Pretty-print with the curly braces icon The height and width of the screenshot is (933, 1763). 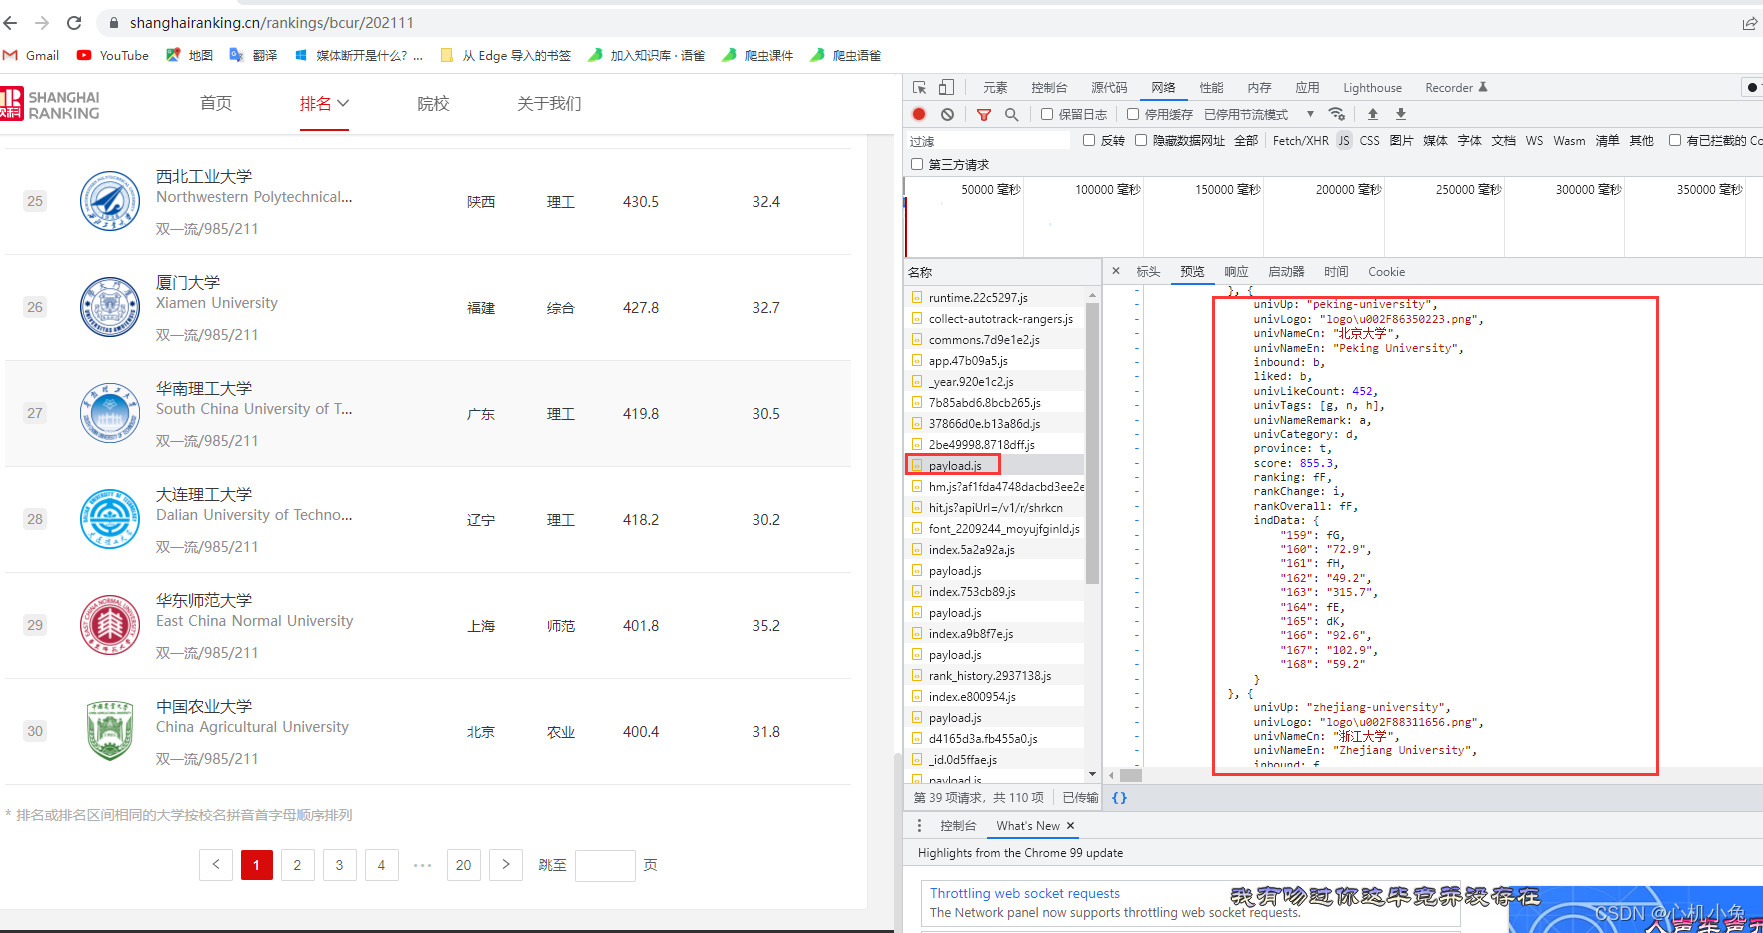pyautogui.click(x=1119, y=797)
